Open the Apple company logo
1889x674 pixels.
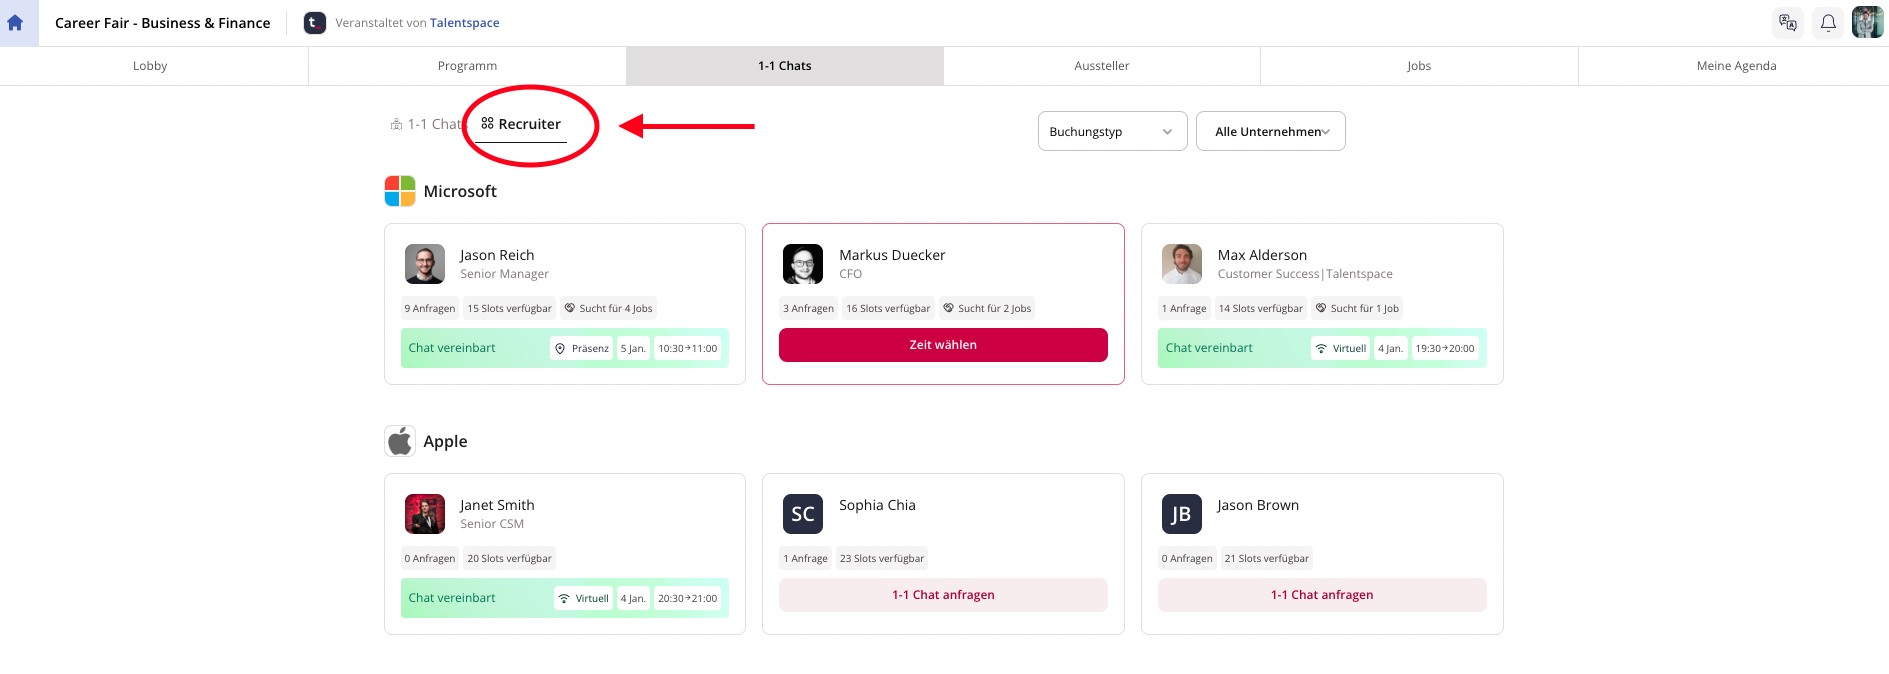click(x=400, y=441)
